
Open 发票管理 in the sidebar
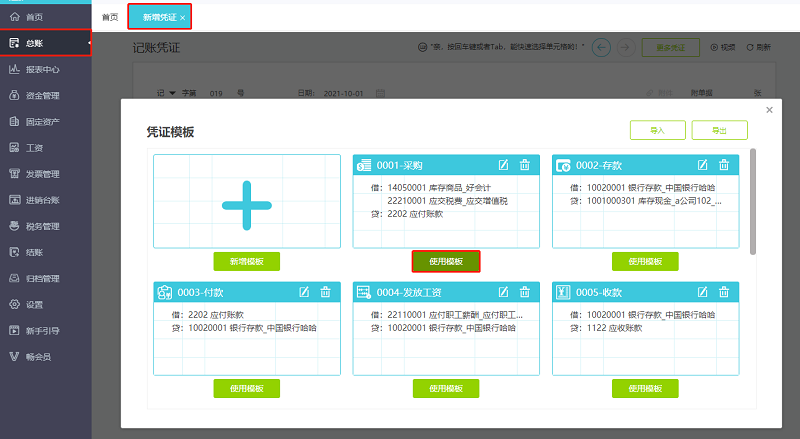pyautogui.click(x=42, y=174)
